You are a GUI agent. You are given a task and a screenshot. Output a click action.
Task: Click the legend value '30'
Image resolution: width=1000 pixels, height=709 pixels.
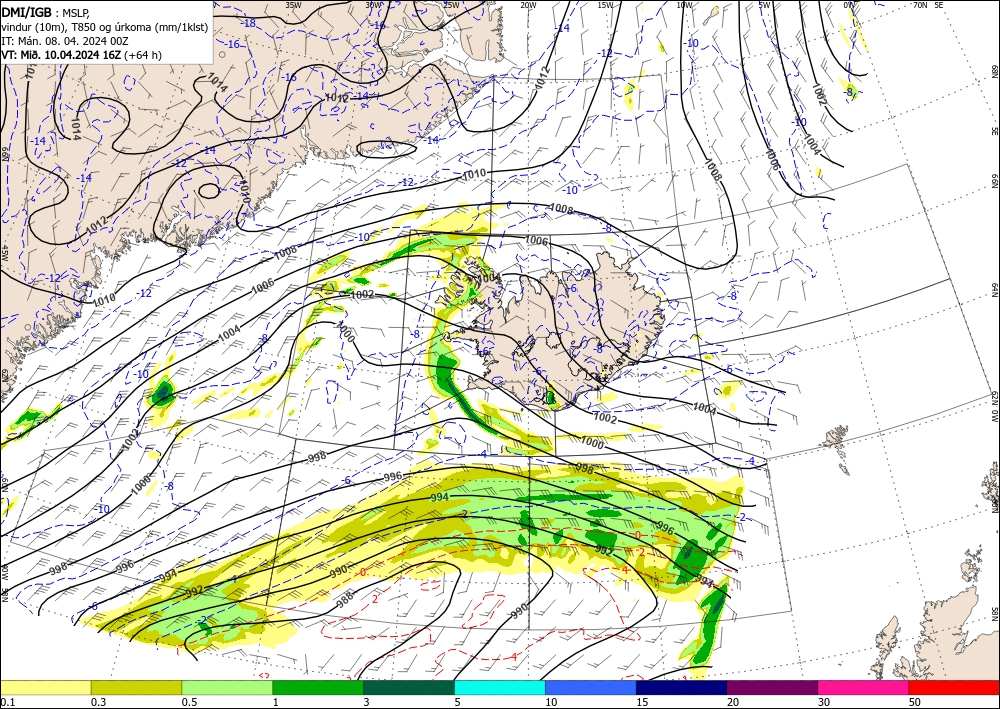pos(824,702)
